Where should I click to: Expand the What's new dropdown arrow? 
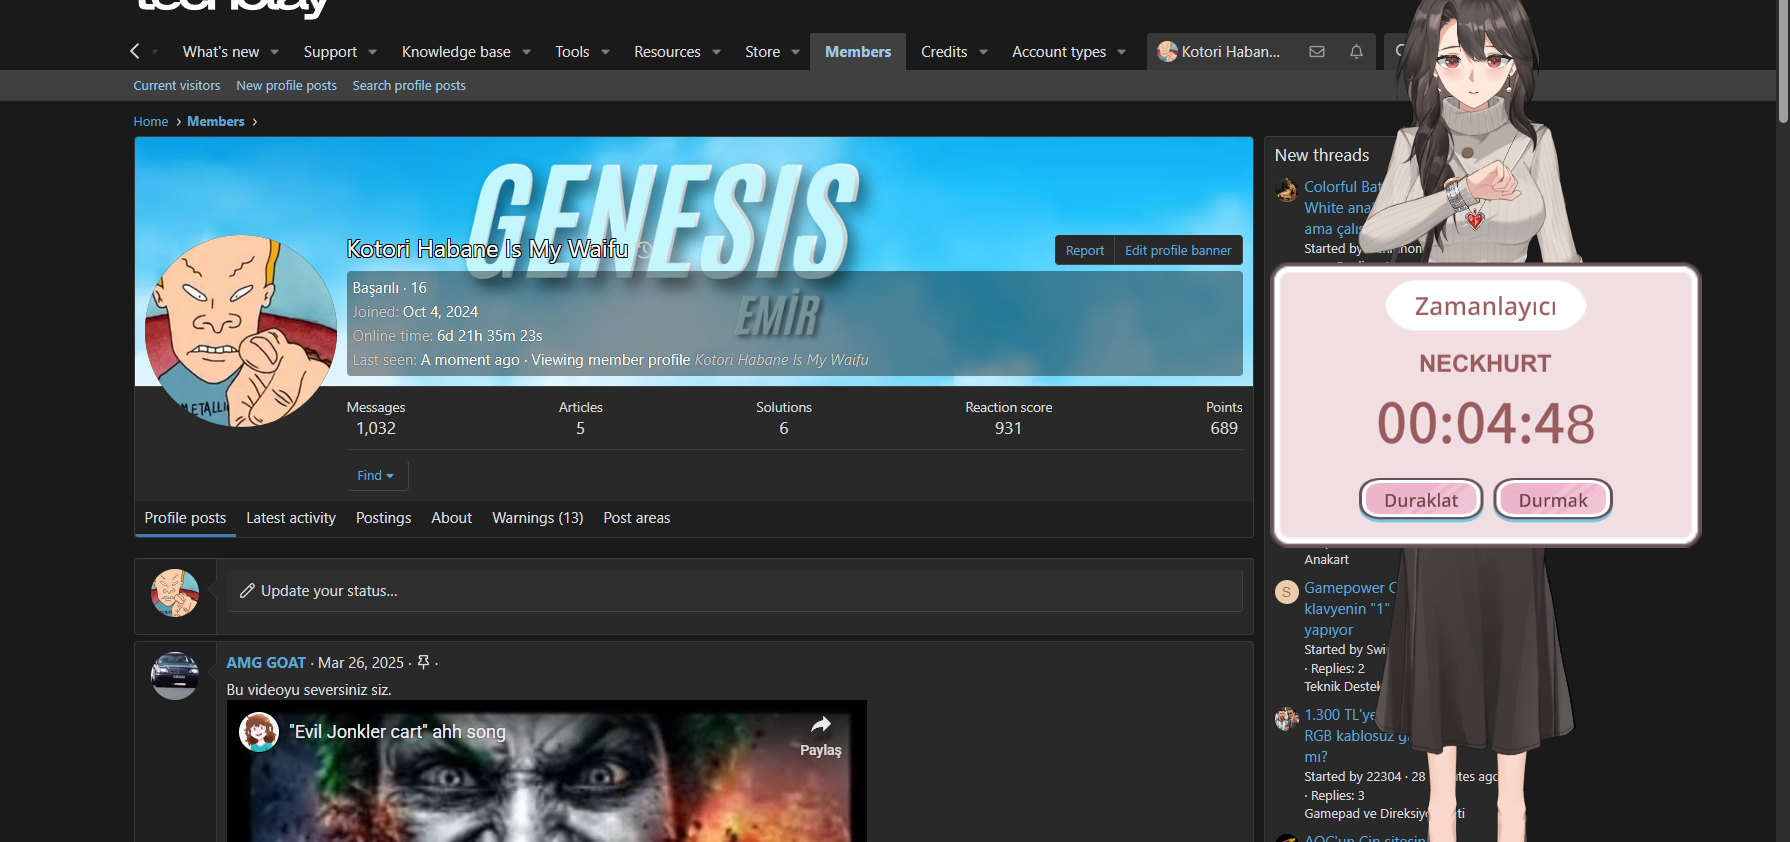click(274, 52)
